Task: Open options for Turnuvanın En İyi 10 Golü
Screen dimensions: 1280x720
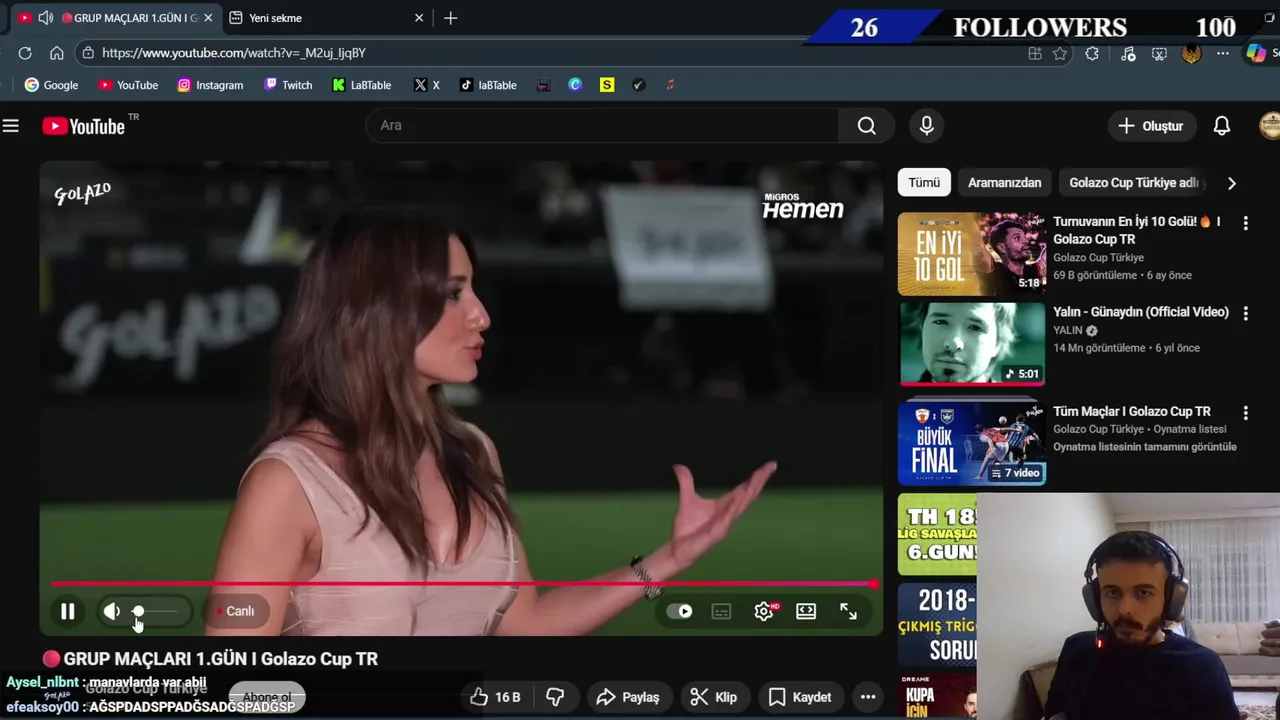Action: 1245,223
